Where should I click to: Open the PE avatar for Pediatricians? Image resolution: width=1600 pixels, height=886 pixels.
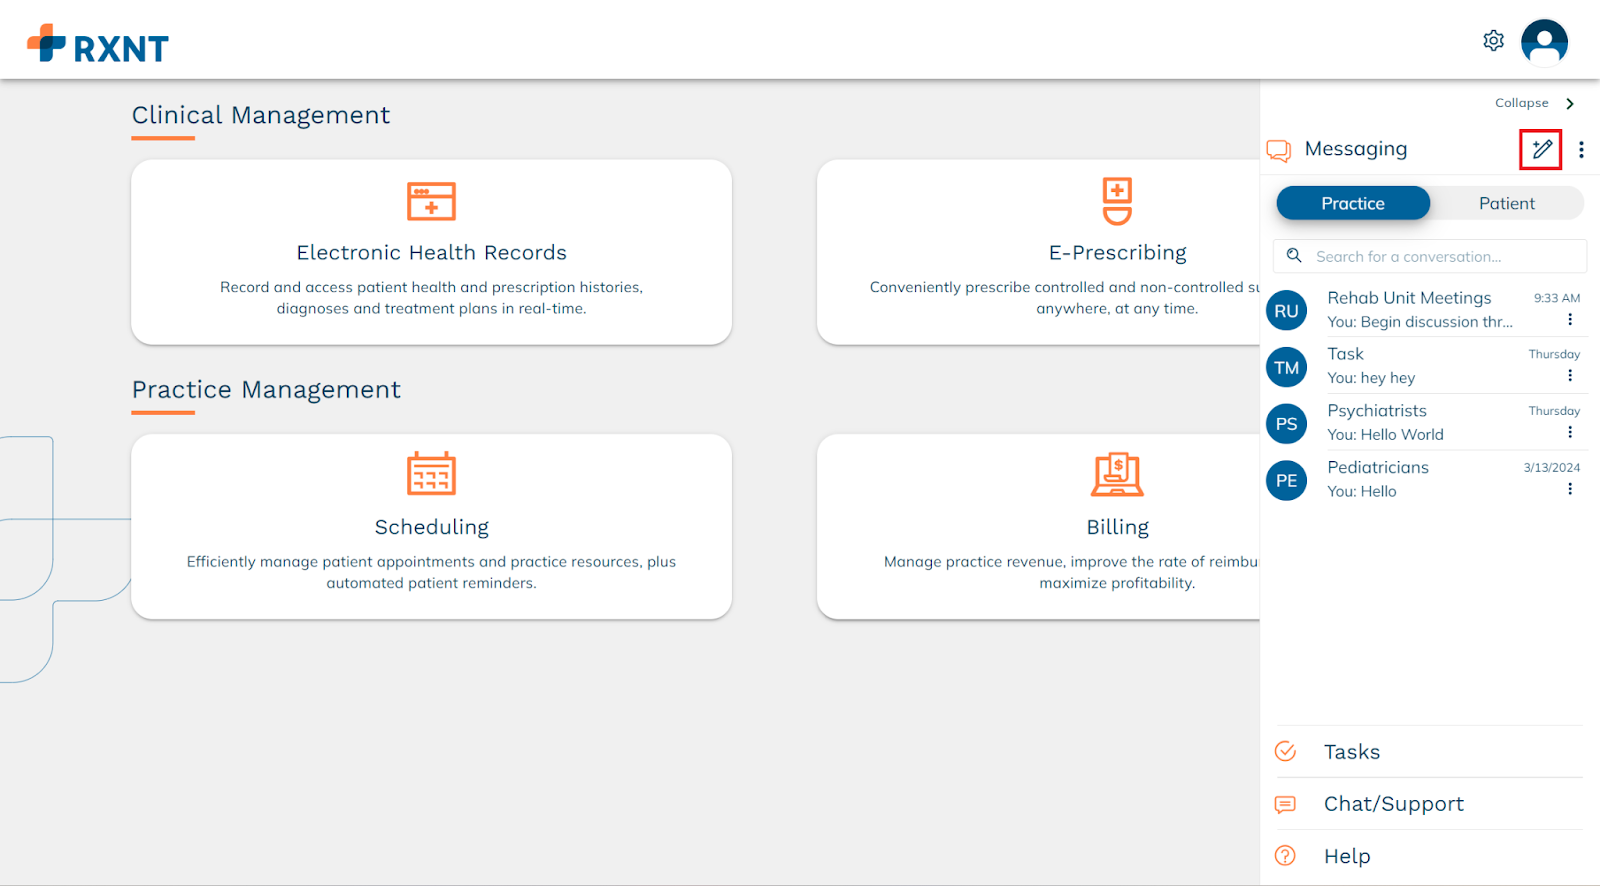coord(1286,481)
